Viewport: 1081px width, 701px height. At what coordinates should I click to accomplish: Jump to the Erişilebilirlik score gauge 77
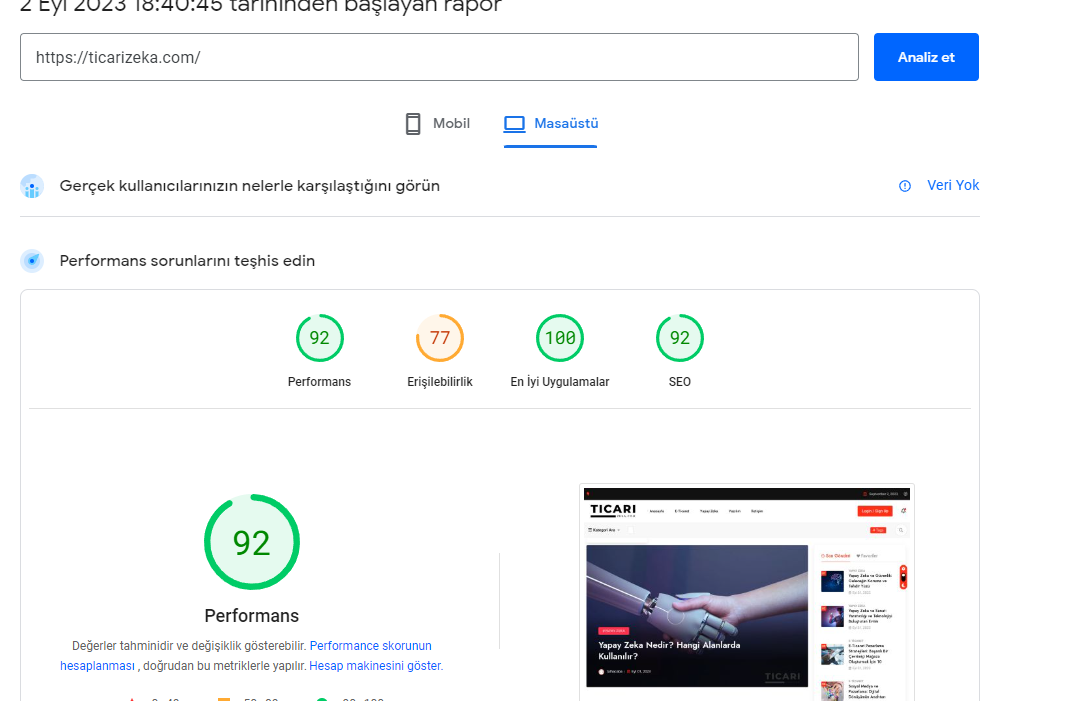pyautogui.click(x=439, y=338)
